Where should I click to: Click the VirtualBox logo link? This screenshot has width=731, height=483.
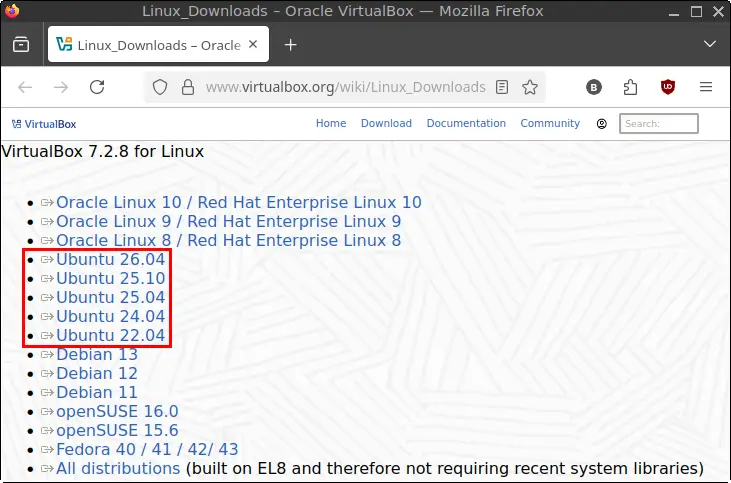[44, 124]
